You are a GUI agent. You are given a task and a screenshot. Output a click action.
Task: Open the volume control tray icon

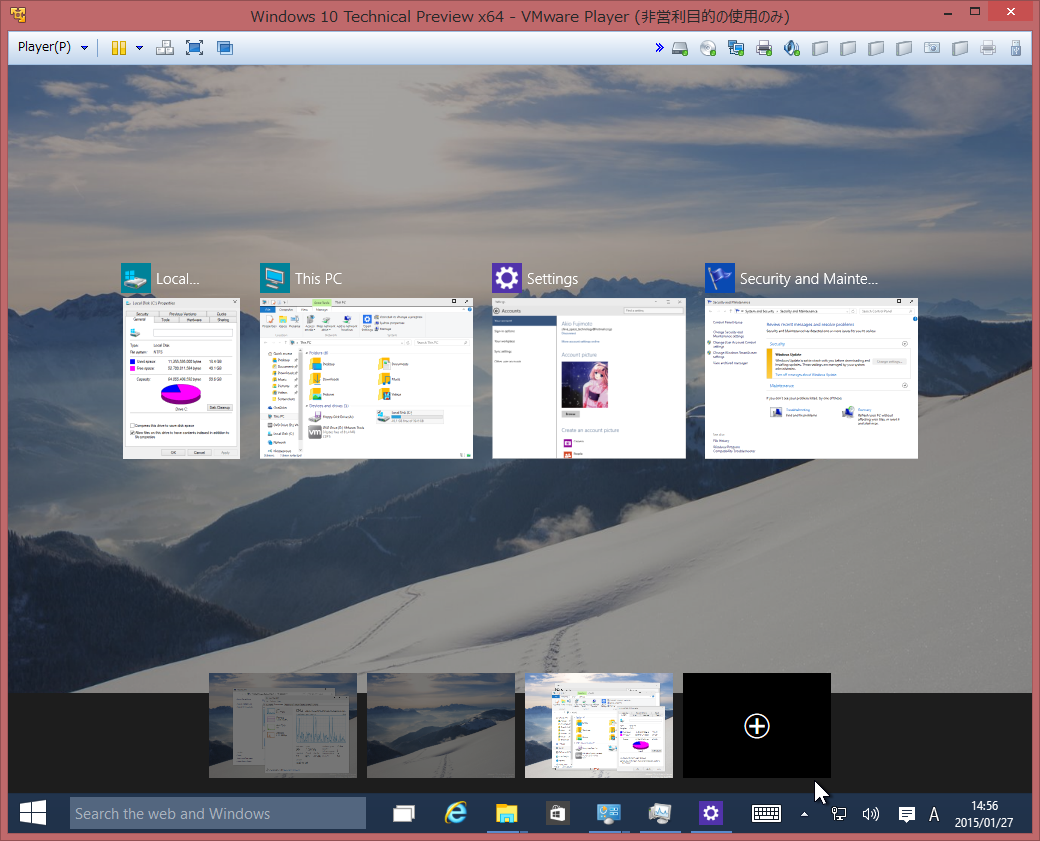tap(870, 814)
